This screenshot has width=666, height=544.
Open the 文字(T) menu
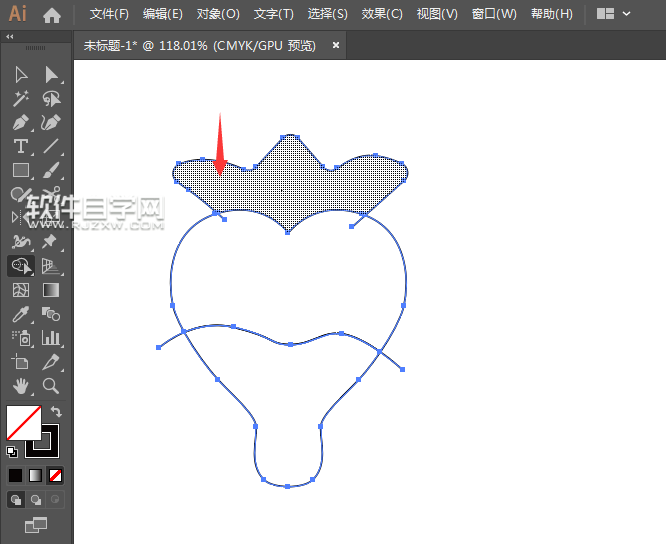(x=274, y=14)
